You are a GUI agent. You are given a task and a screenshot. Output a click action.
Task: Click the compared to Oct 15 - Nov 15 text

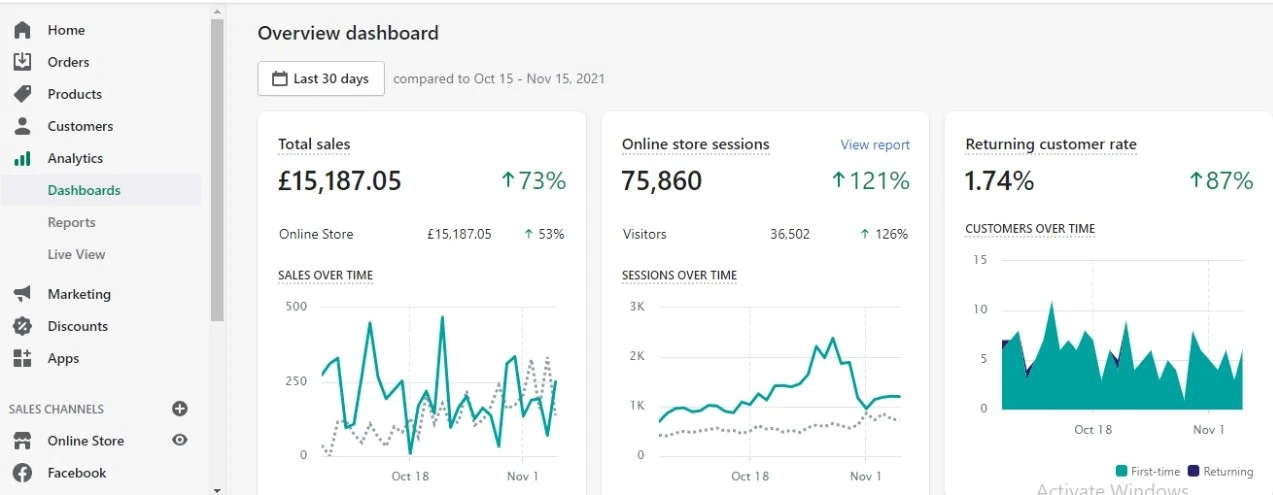[x=499, y=78]
